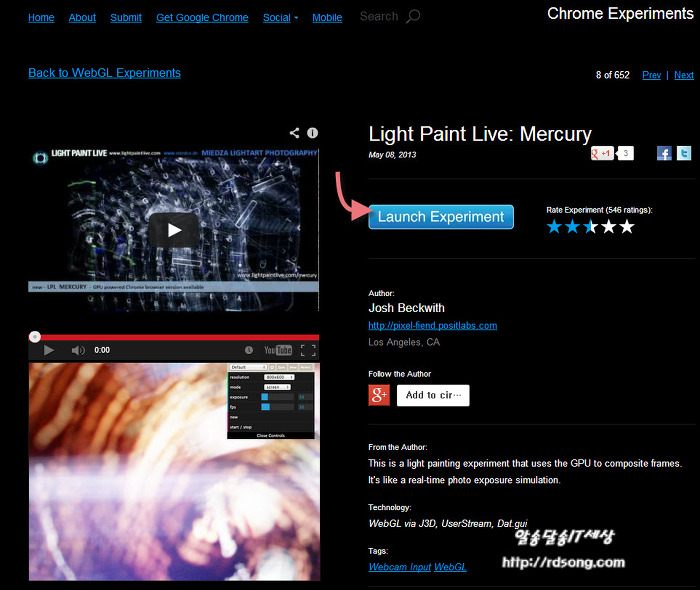Enter fullscreen on the video player
The image size is (700, 590).
coord(308,350)
